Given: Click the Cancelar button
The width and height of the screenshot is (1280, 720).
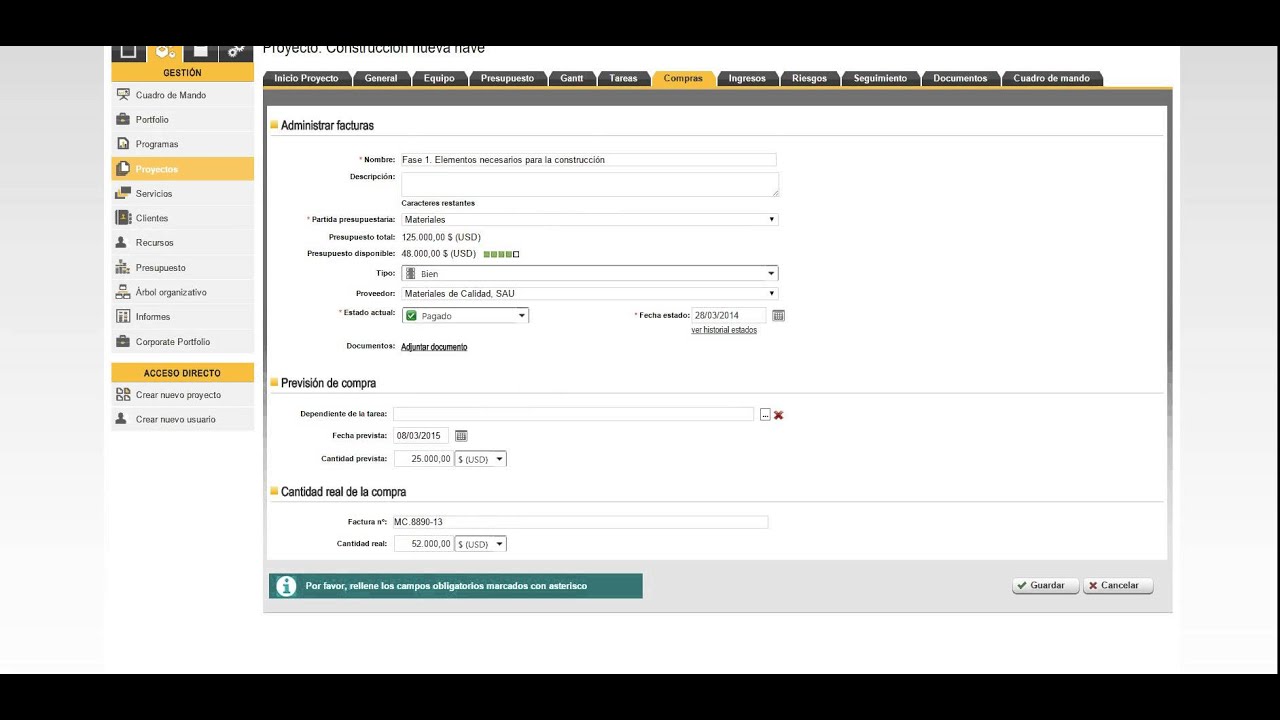Looking at the screenshot, I should coord(1118,586).
